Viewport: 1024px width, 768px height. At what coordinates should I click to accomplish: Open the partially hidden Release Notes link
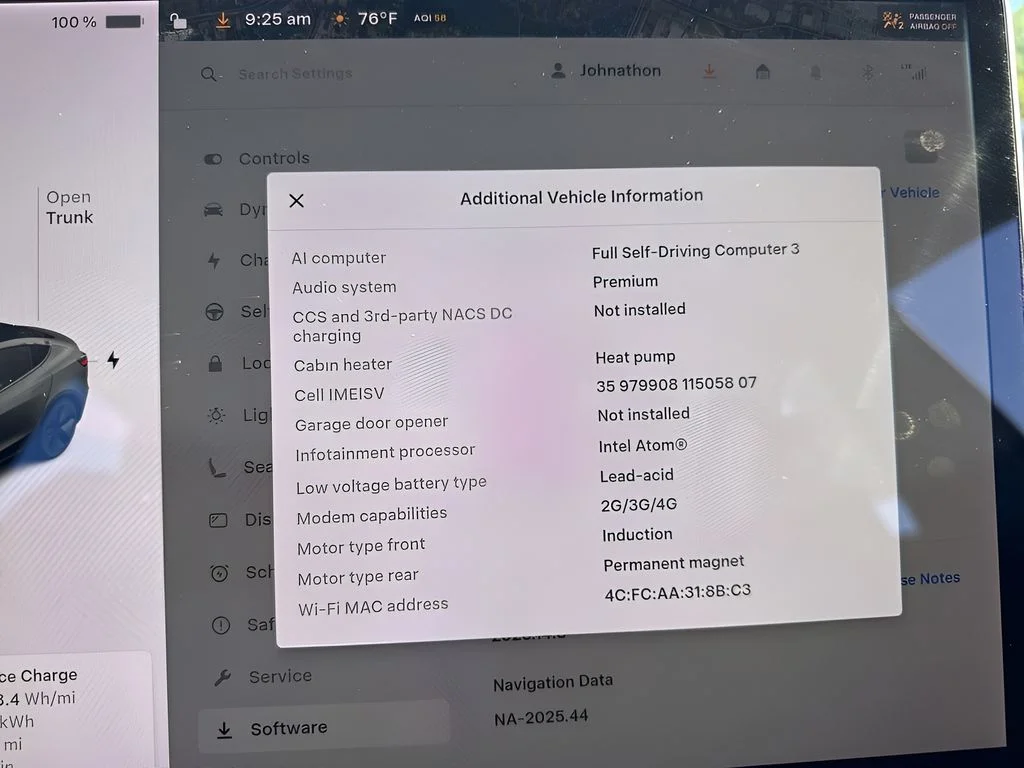click(x=930, y=579)
